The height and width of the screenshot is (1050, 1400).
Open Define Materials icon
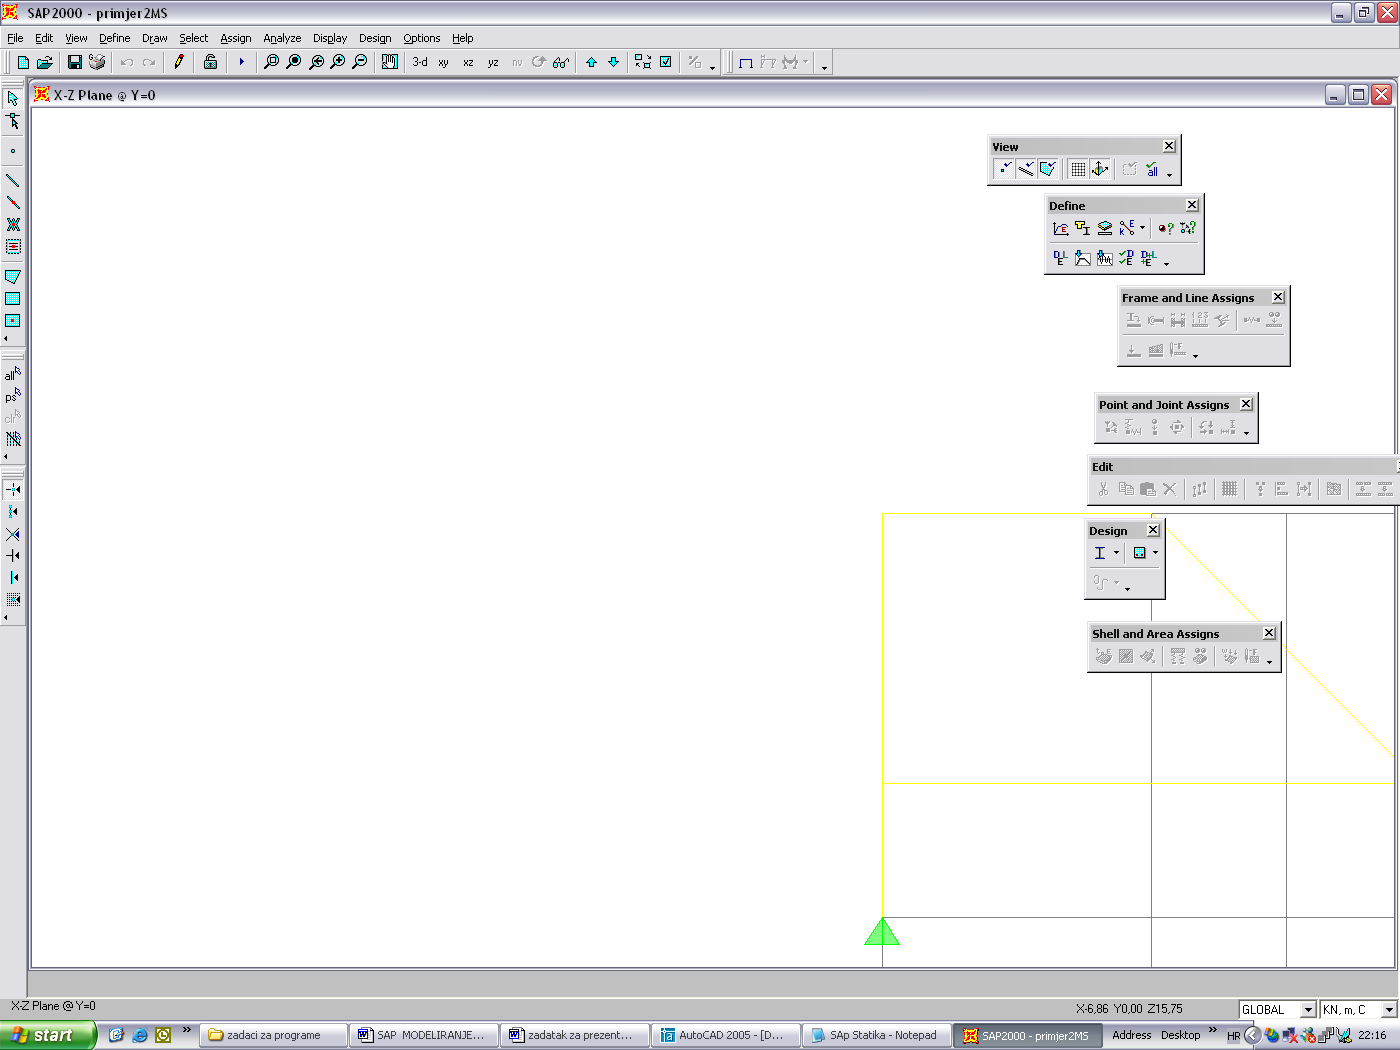pyautogui.click(x=1061, y=228)
